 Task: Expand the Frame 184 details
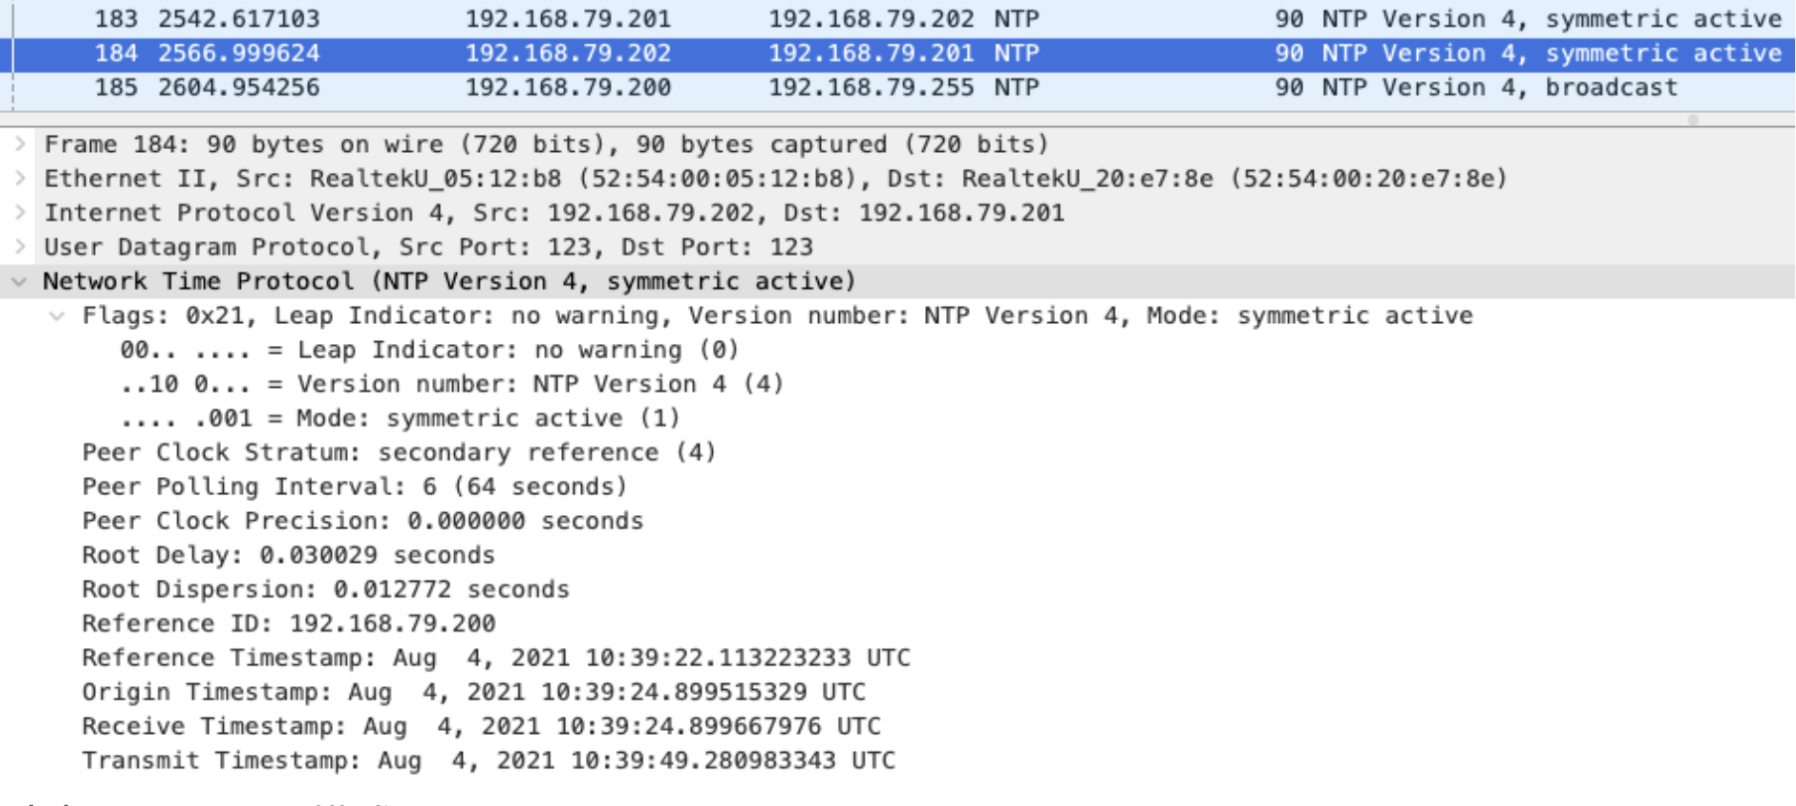pyautogui.click(x=19, y=144)
